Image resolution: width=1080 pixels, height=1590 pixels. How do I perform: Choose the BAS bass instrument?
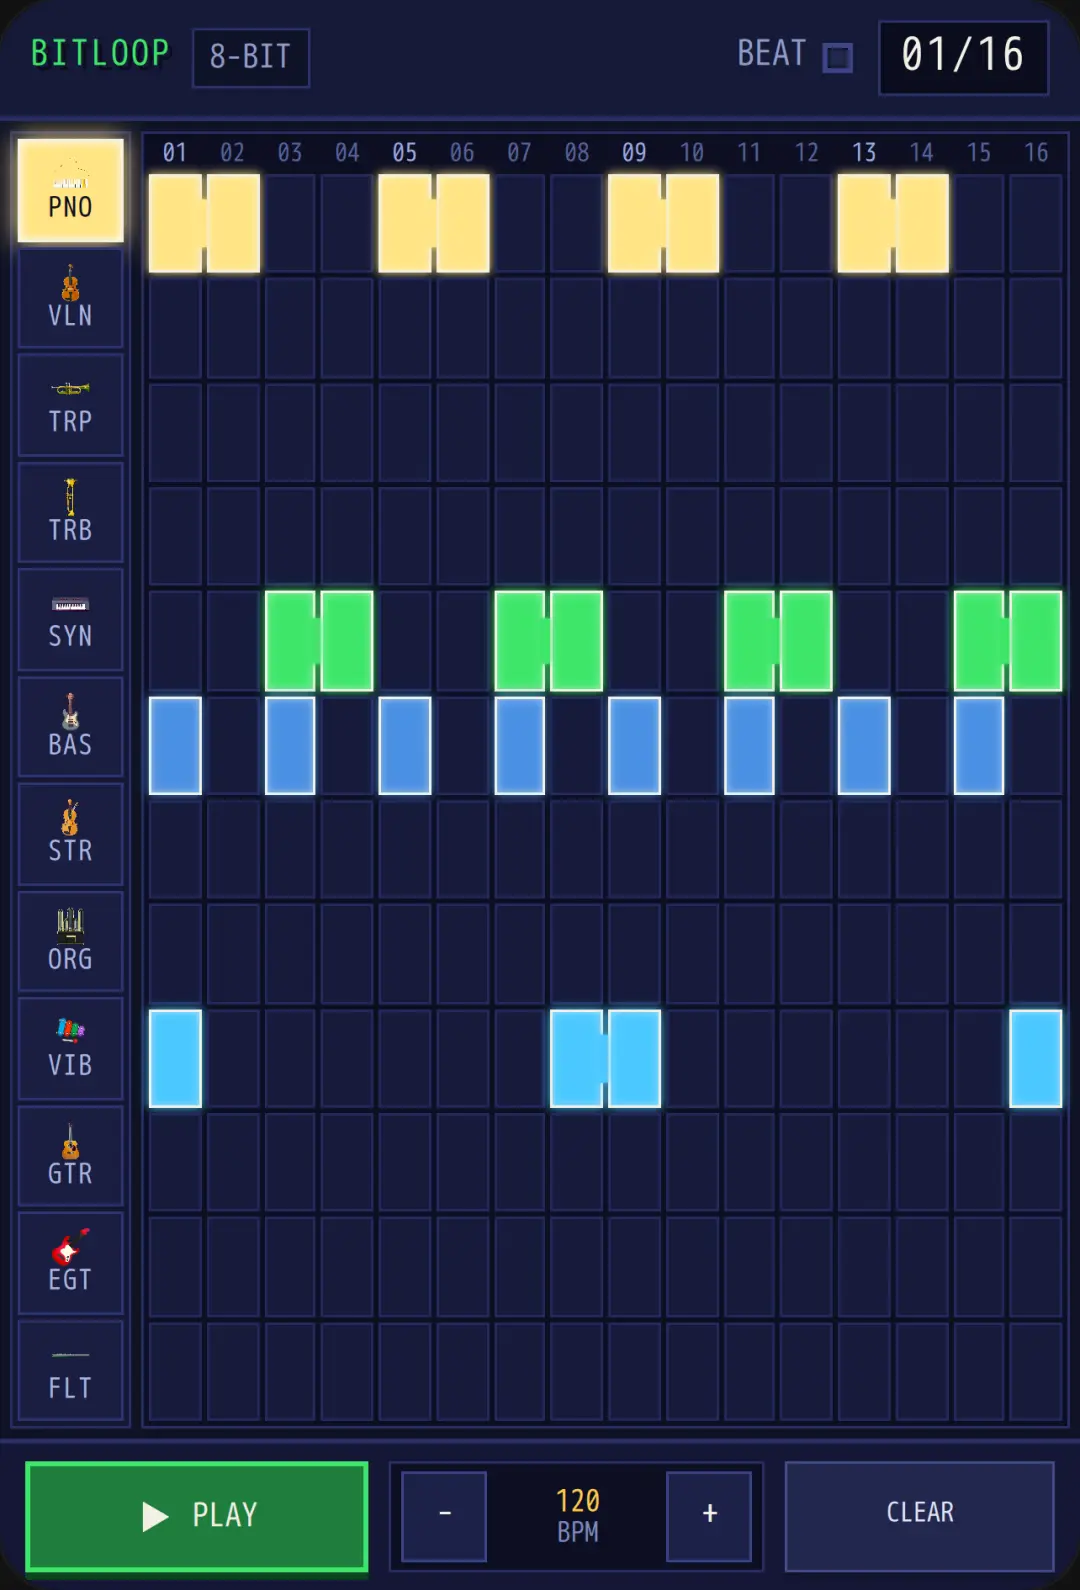tap(70, 727)
